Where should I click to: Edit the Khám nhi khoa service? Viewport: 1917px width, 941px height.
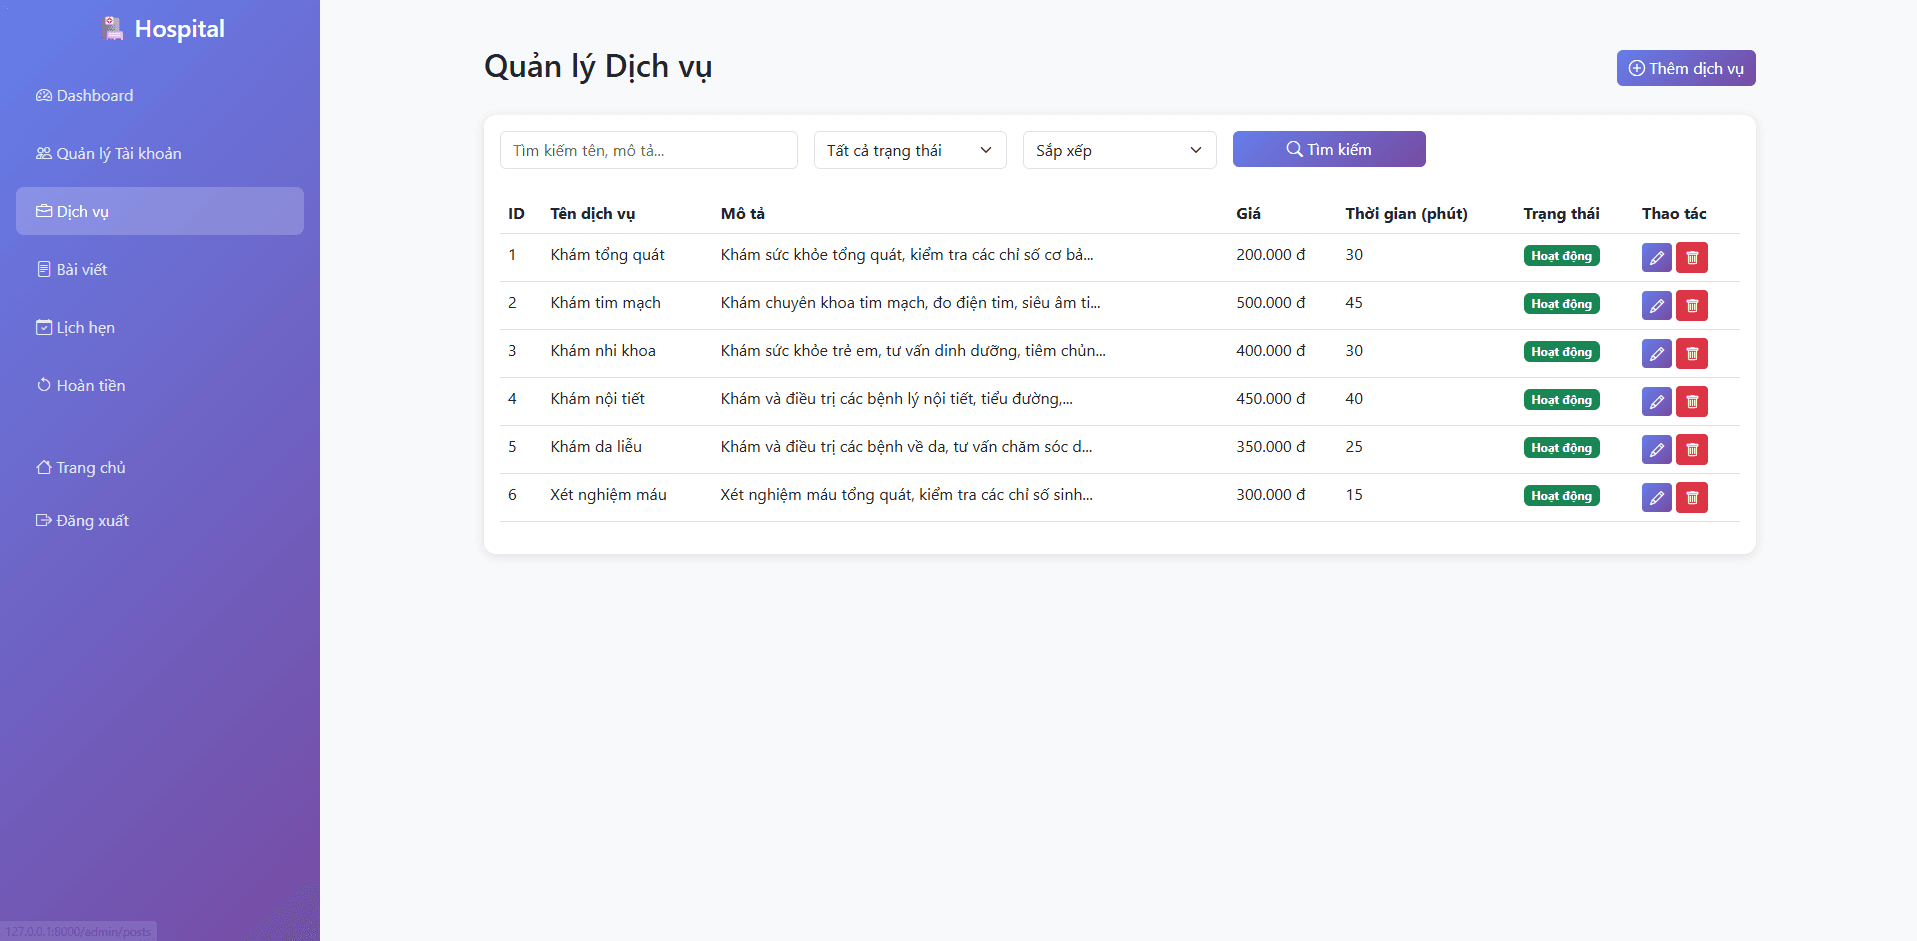tap(1656, 354)
